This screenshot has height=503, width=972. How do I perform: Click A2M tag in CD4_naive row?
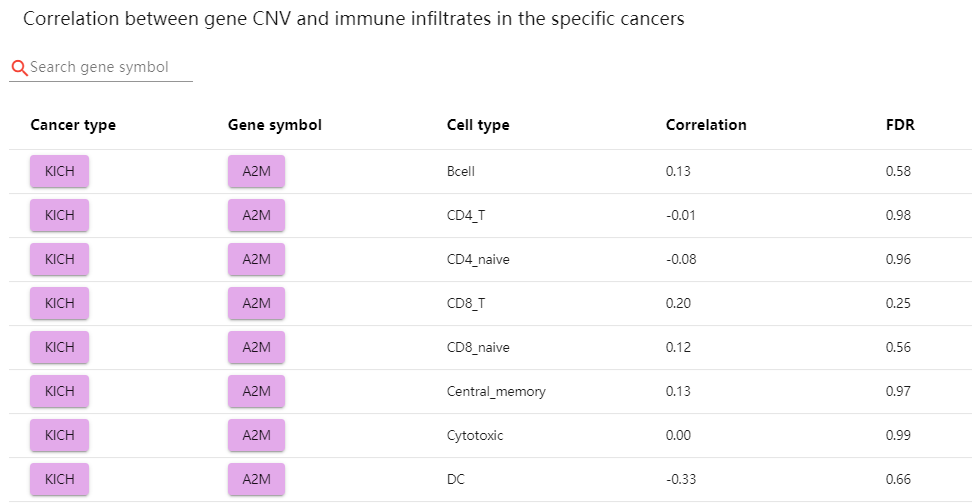257,259
